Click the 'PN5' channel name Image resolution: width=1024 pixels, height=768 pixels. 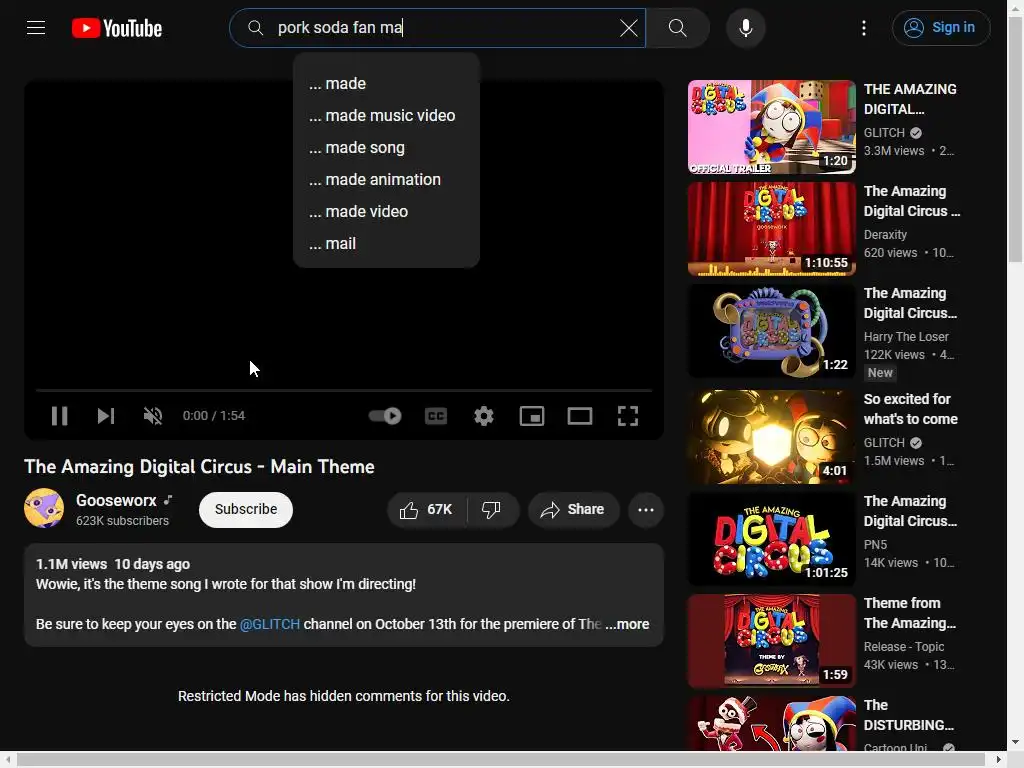coord(875,545)
